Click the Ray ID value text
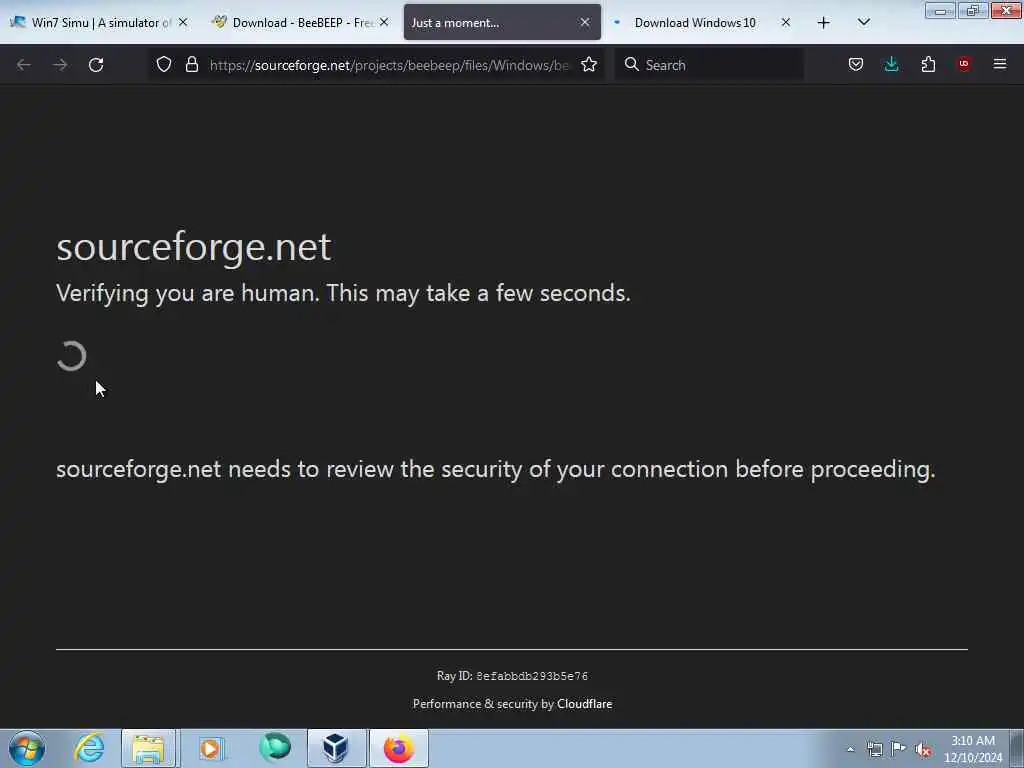 tap(532, 676)
